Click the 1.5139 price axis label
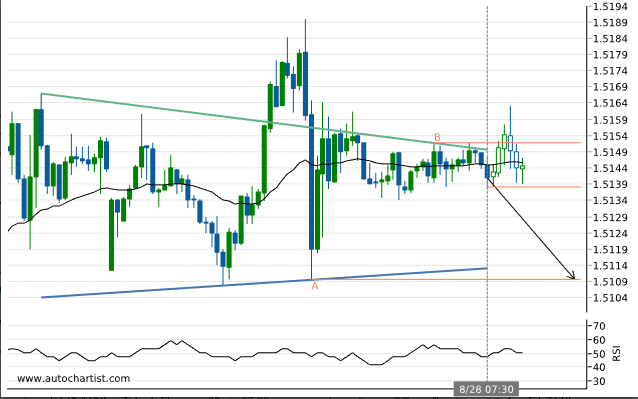The image size is (638, 399). coord(610,185)
